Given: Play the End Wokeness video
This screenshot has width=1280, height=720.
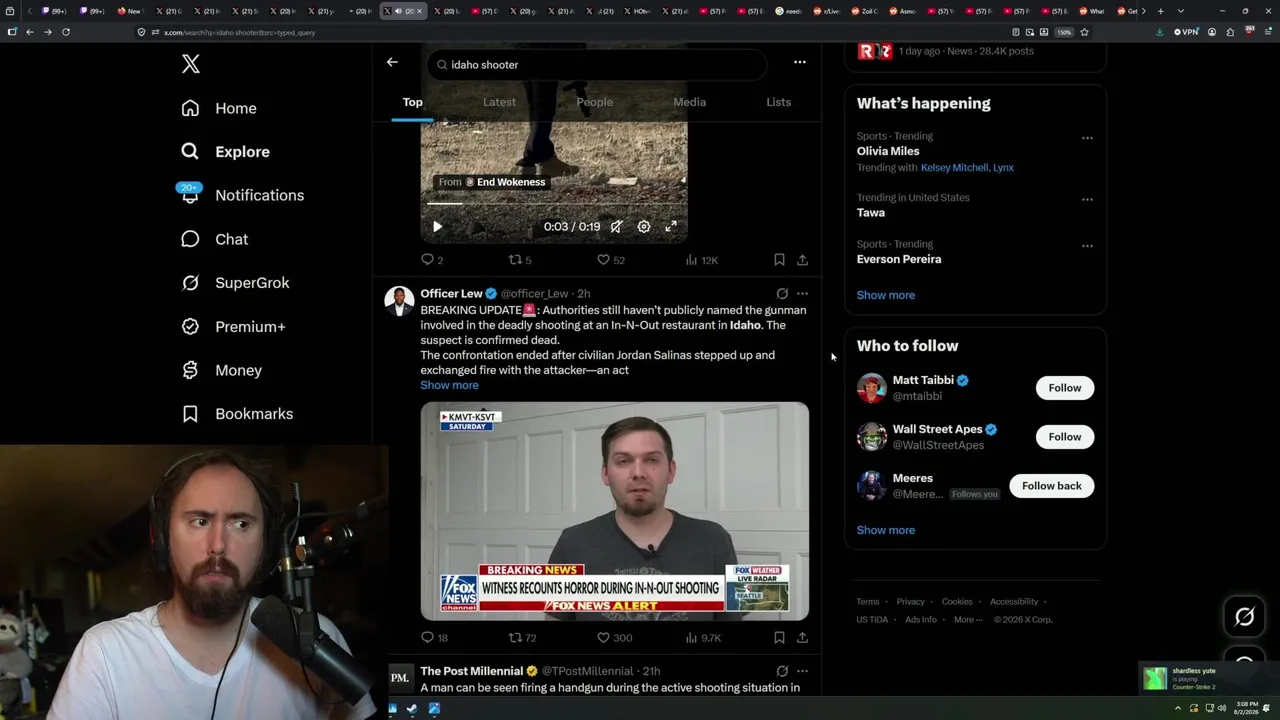Looking at the screenshot, I should 437,227.
